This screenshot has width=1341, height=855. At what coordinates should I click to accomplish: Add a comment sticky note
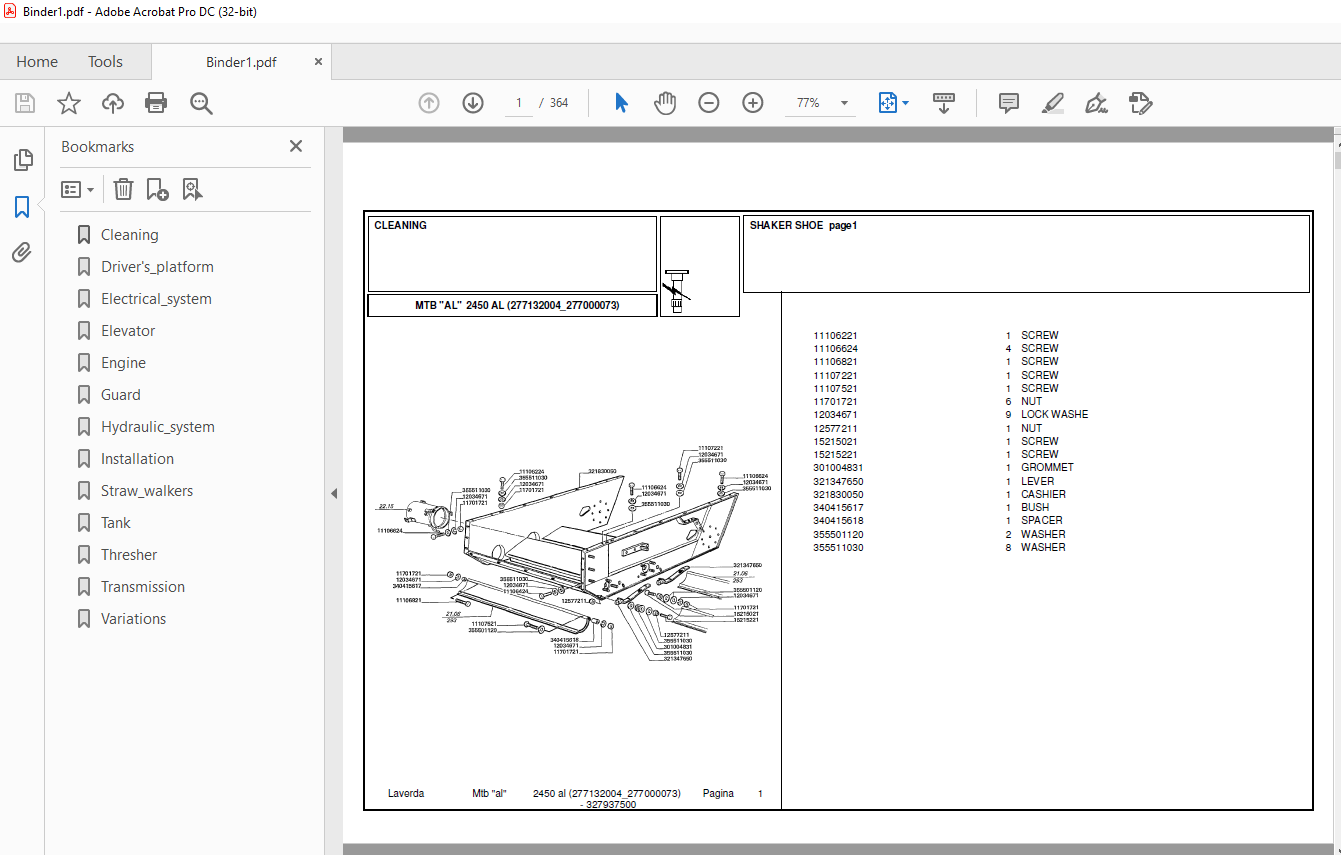coord(1009,103)
